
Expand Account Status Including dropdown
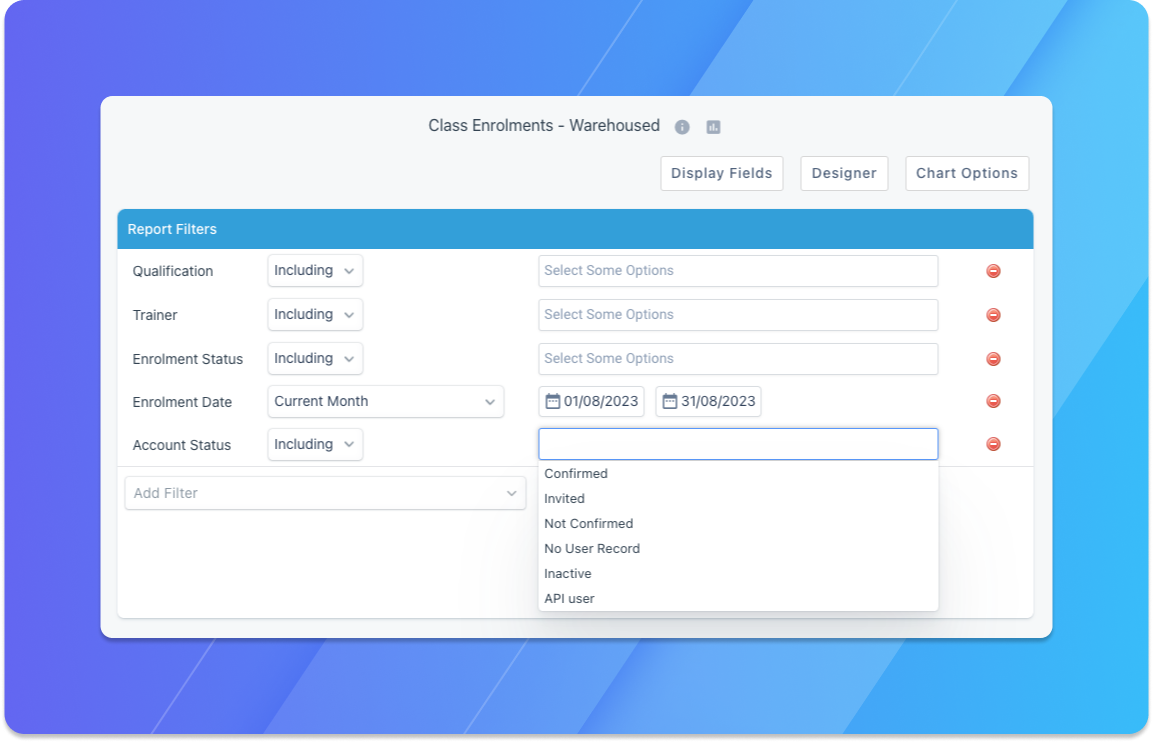coord(315,444)
